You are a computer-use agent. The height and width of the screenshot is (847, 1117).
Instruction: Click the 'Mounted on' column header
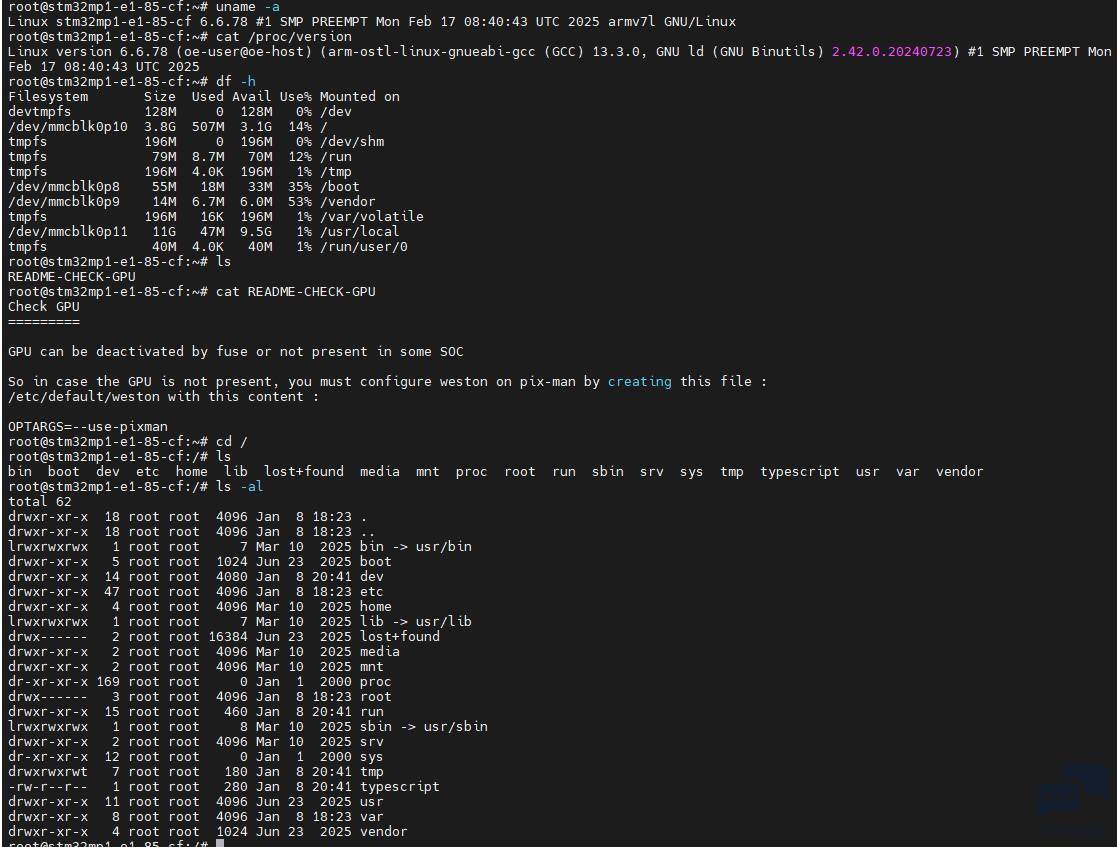click(360, 96)
